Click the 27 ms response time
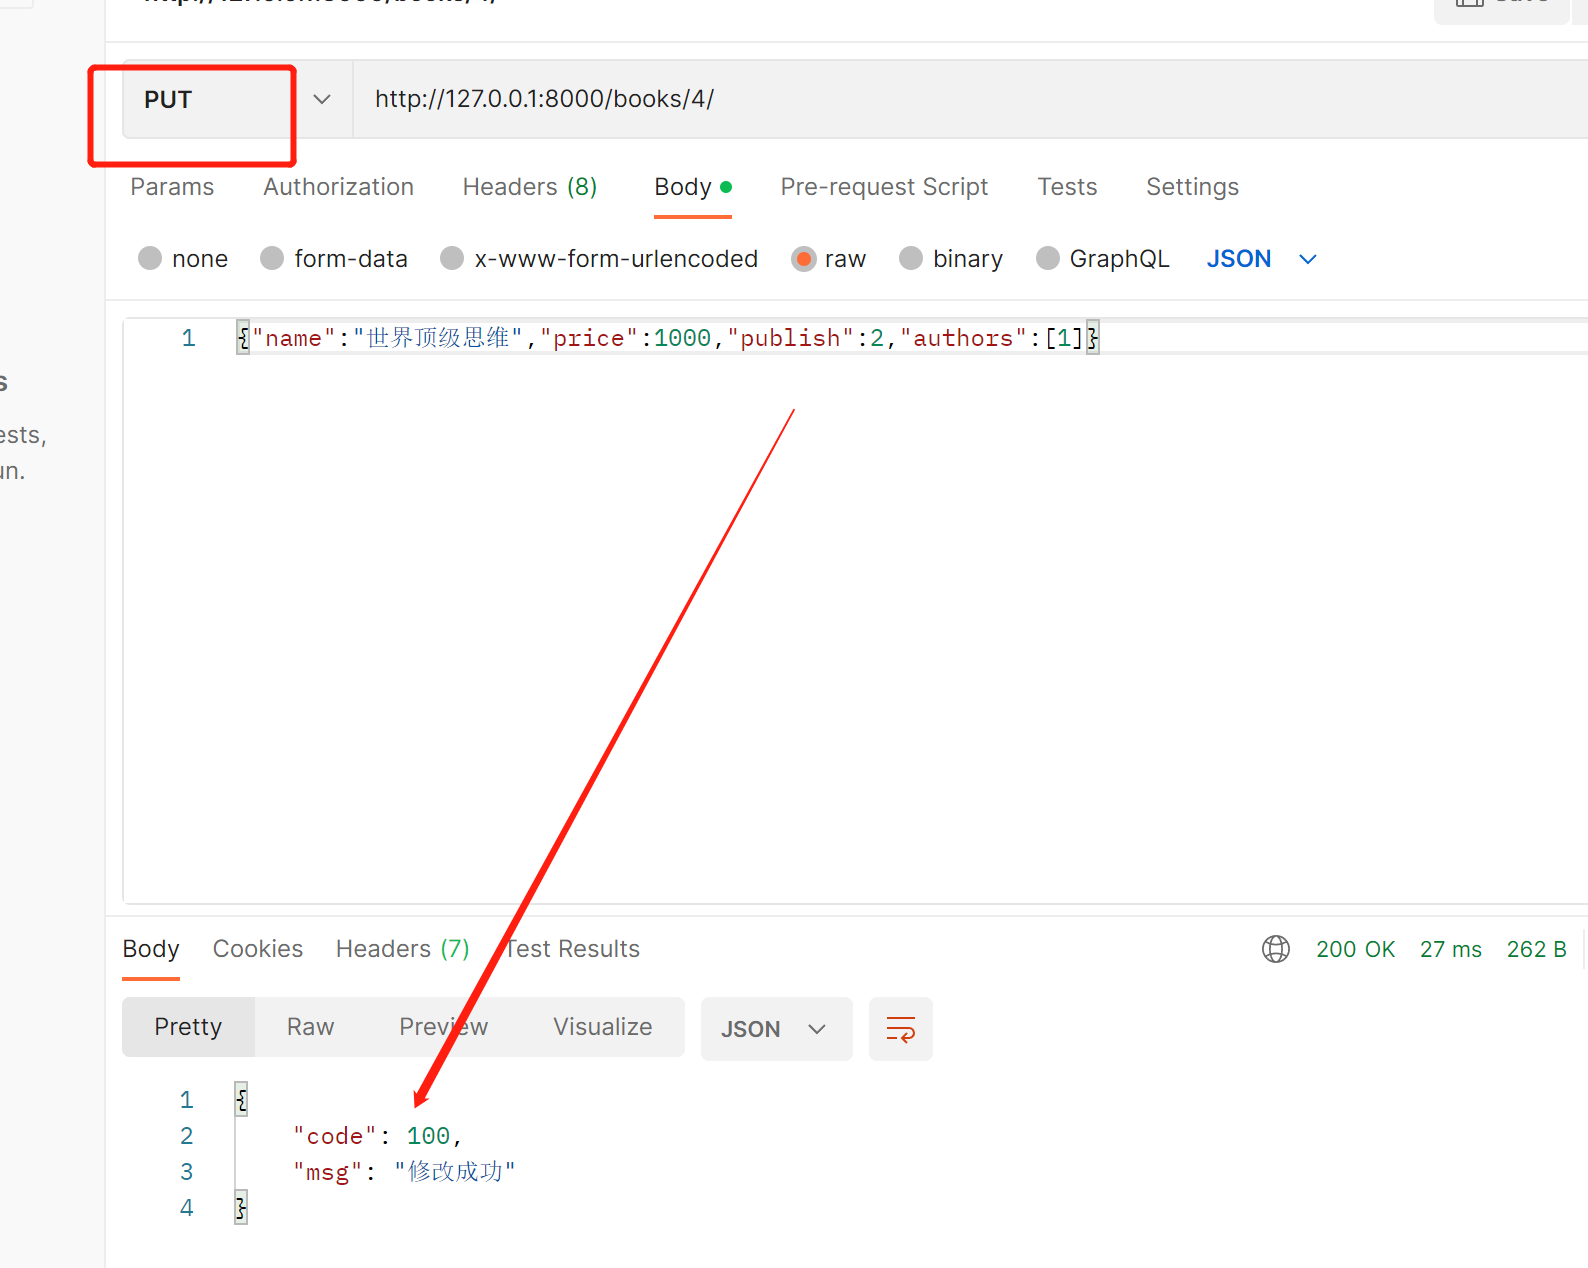 click(x=1451, y=949)
